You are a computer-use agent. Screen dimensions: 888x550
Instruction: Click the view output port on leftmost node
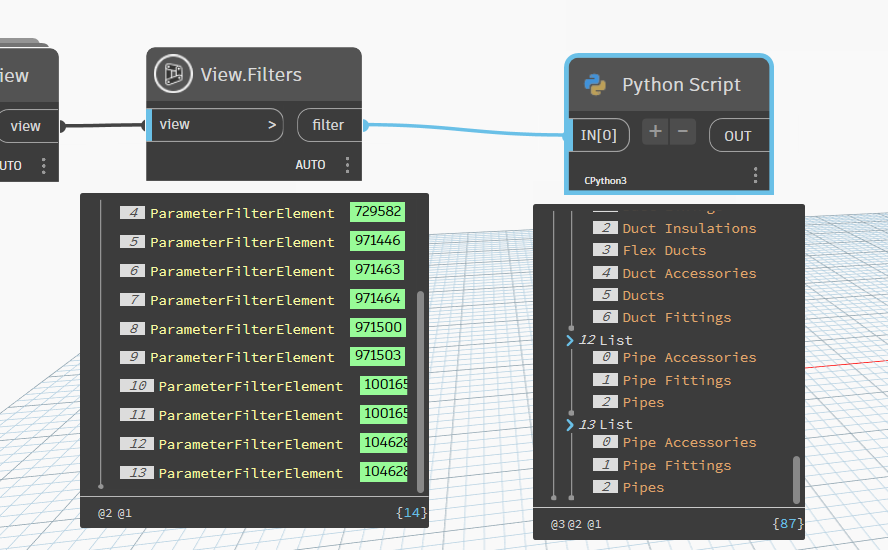click(28, 126)
